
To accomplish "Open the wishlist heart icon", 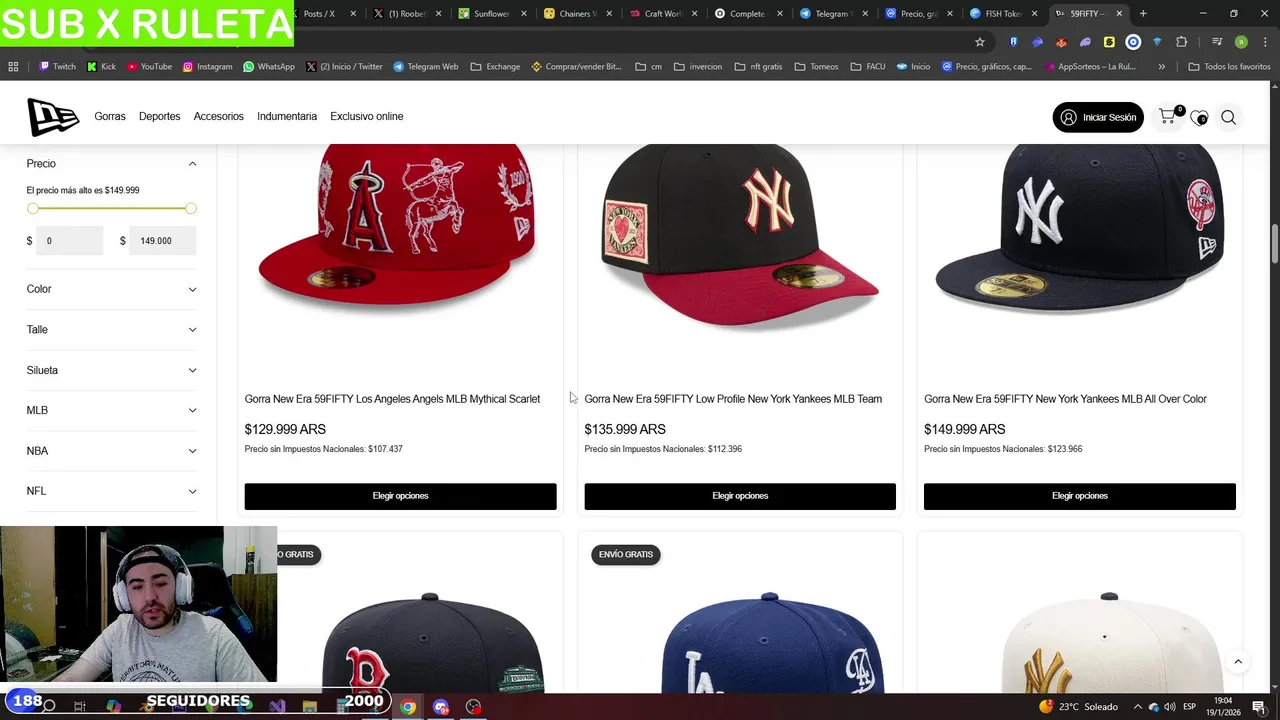I will [x=1199, y=118].
